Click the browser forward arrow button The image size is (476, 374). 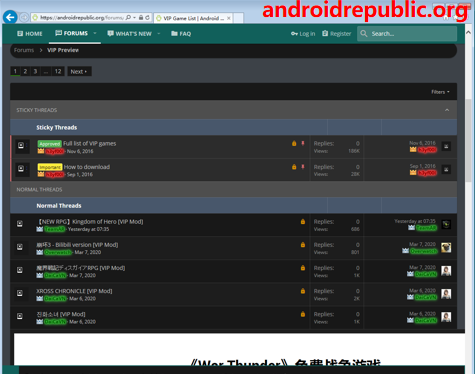coord(24,17)
